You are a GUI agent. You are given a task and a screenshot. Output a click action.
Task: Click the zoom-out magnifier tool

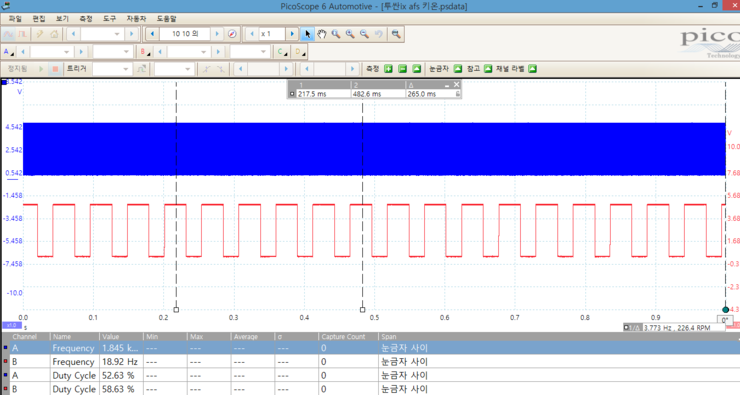(x=364, y=34)
